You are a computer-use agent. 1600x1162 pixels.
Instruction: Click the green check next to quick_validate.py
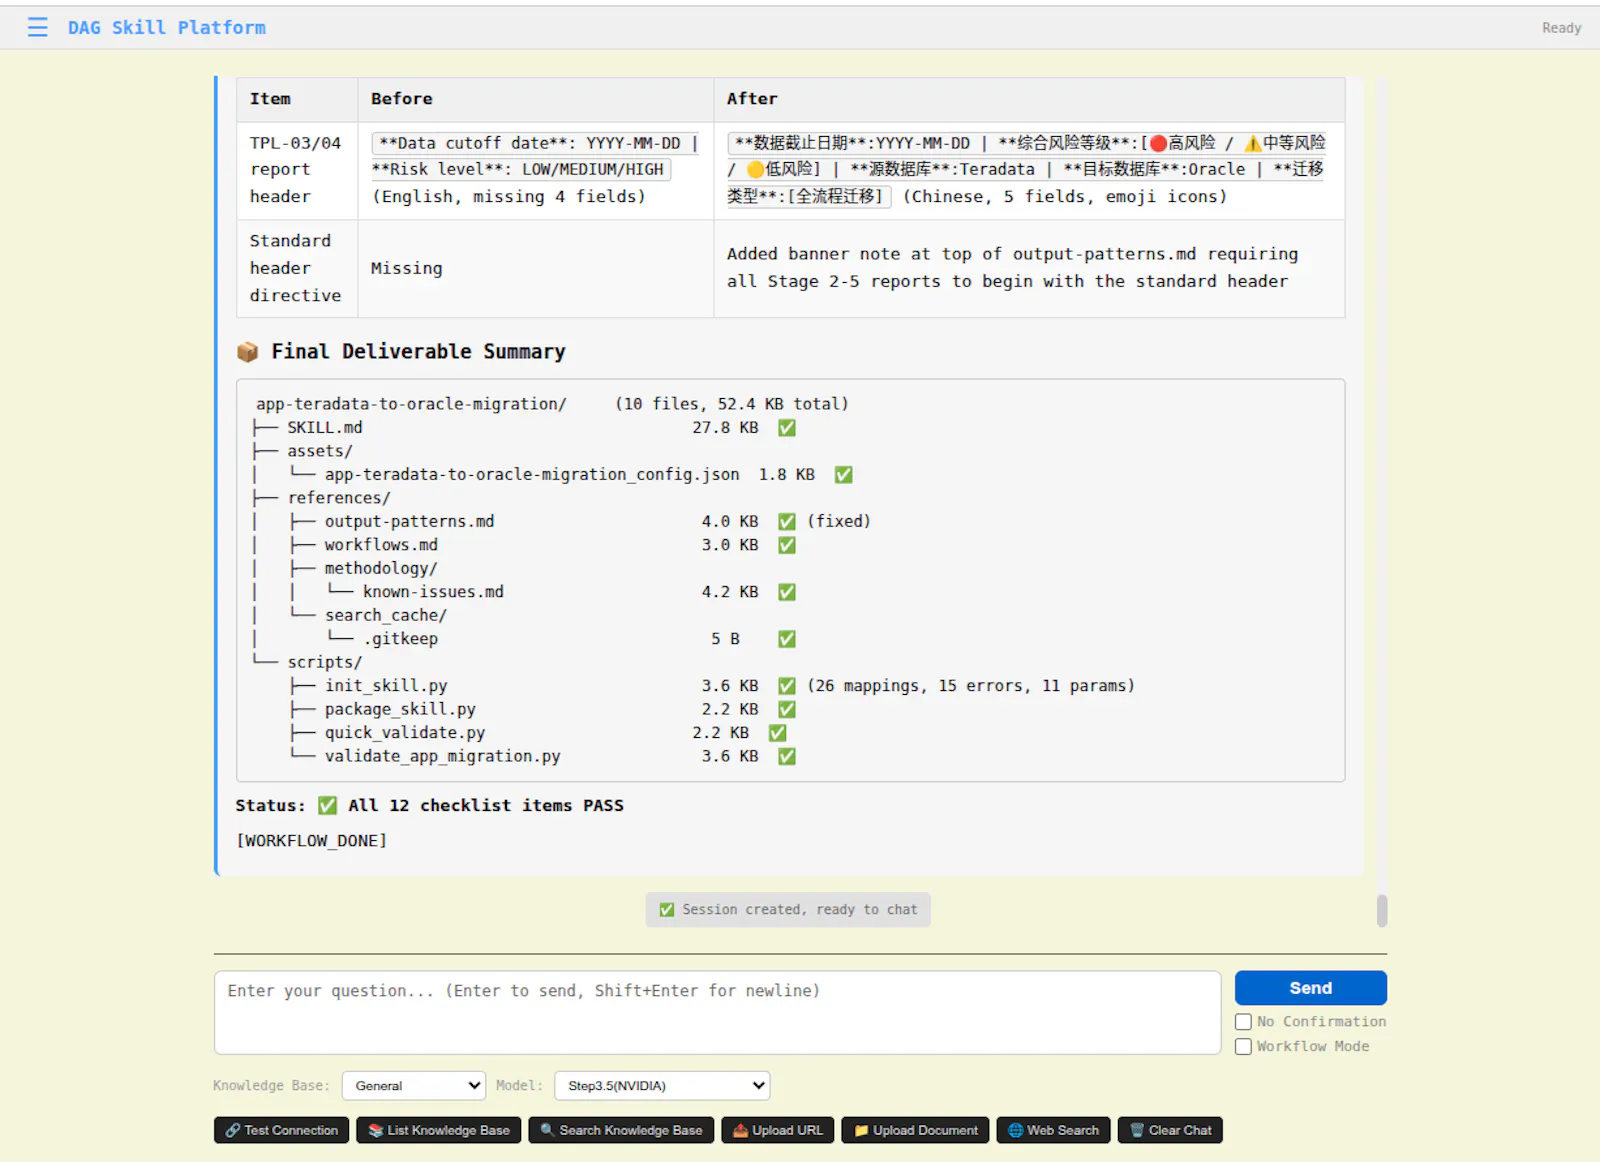coord(778,733)
